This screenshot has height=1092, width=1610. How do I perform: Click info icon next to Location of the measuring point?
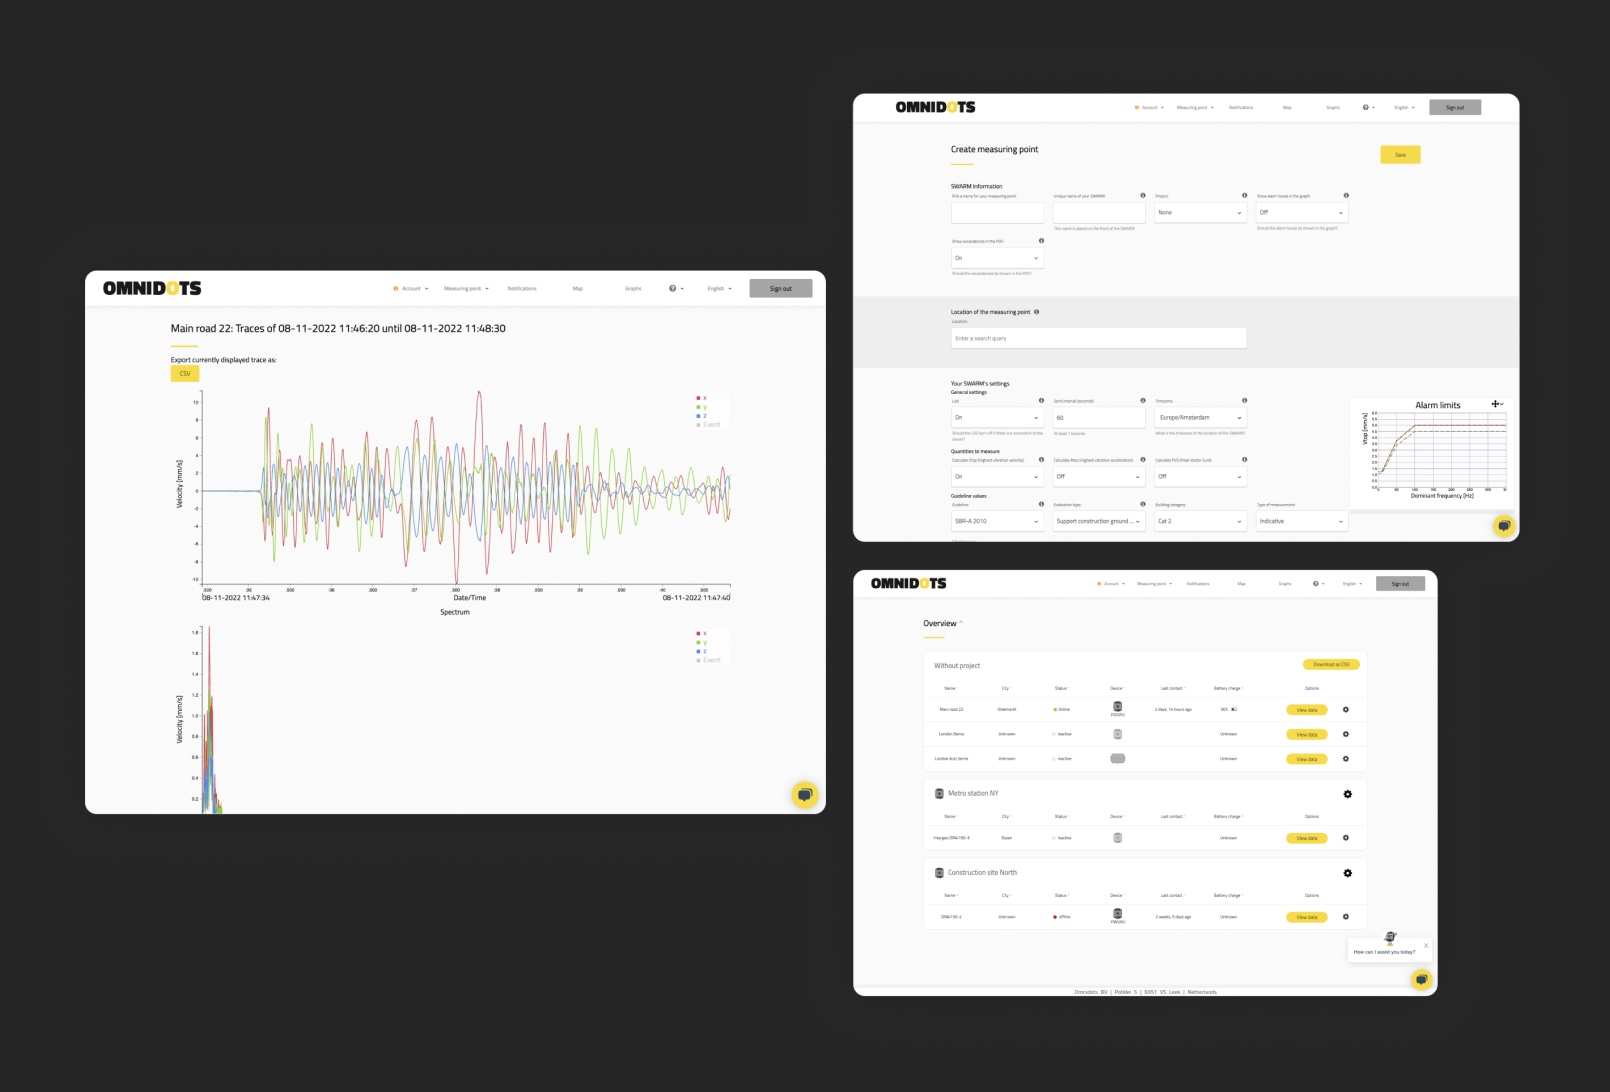coord(1036,312)
